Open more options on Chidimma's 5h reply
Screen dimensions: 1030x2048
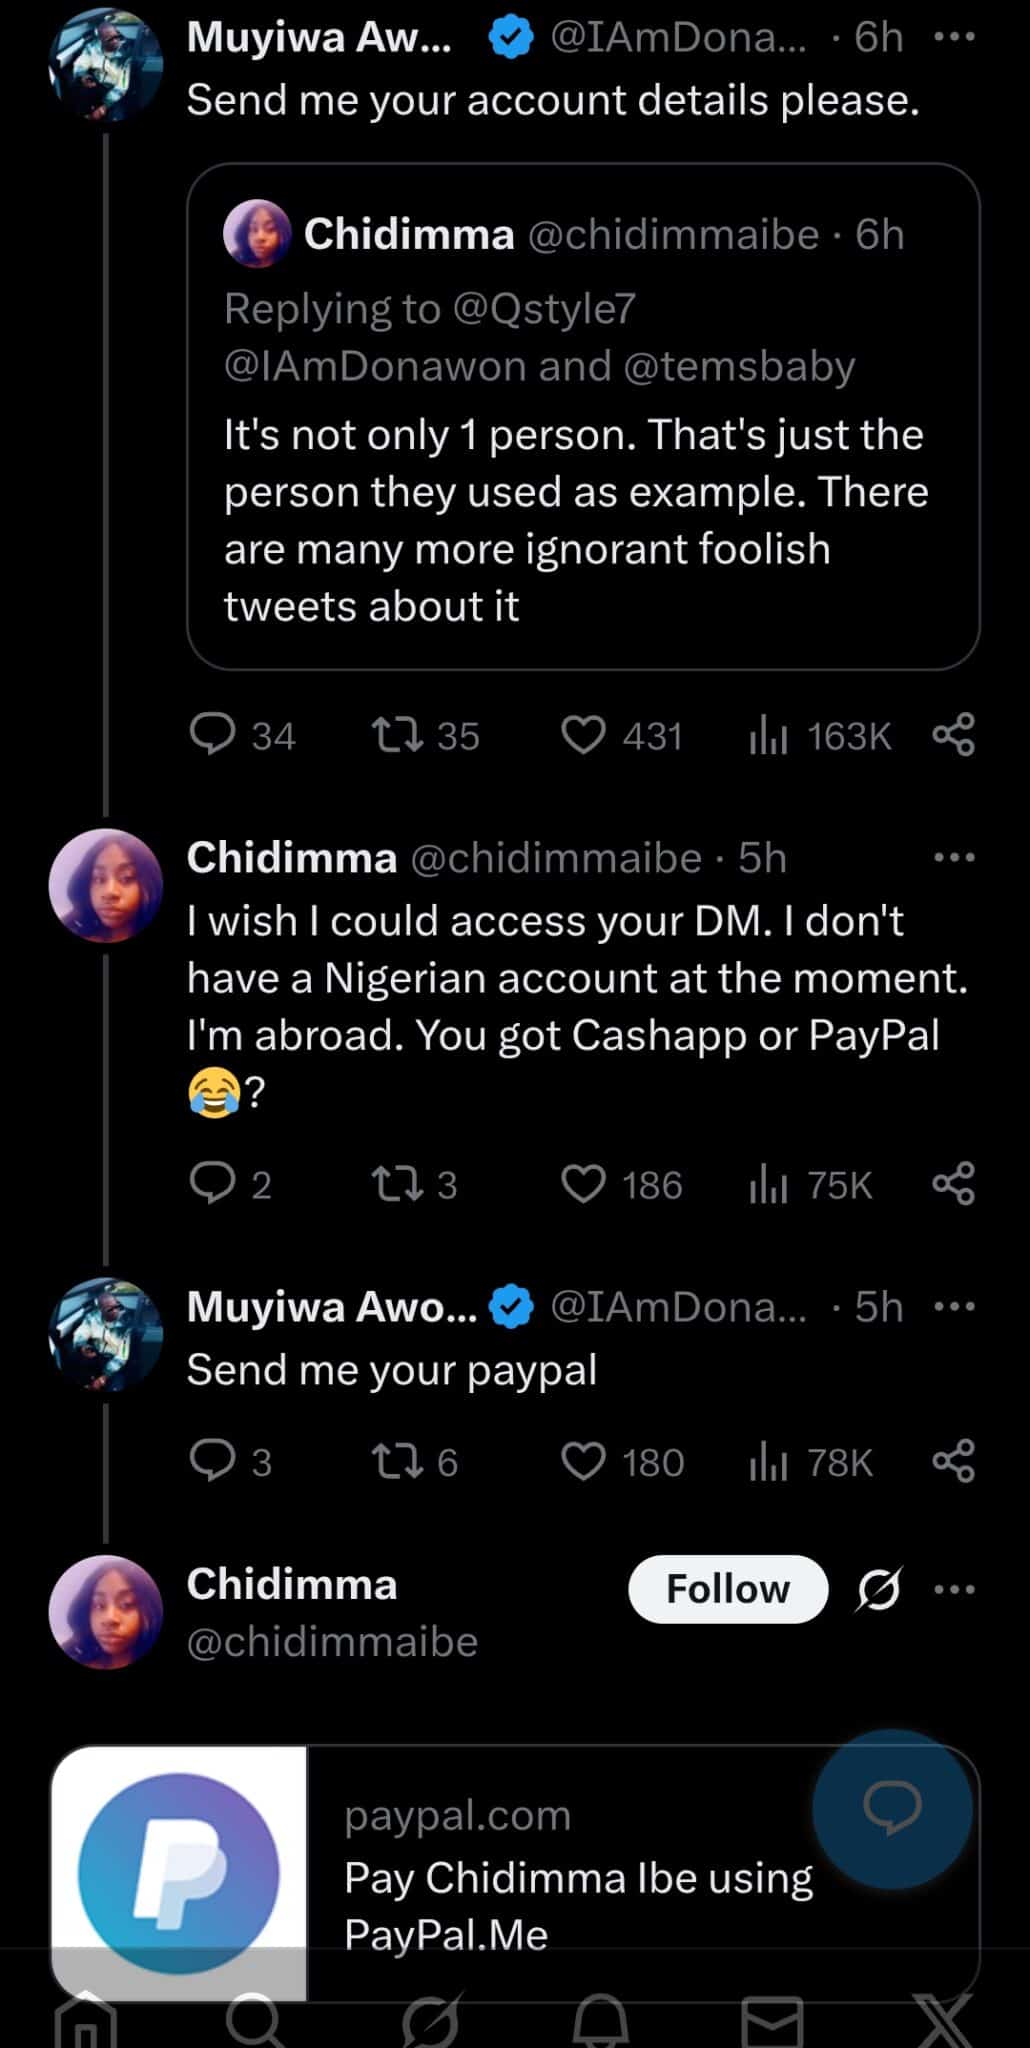(954, 858)
